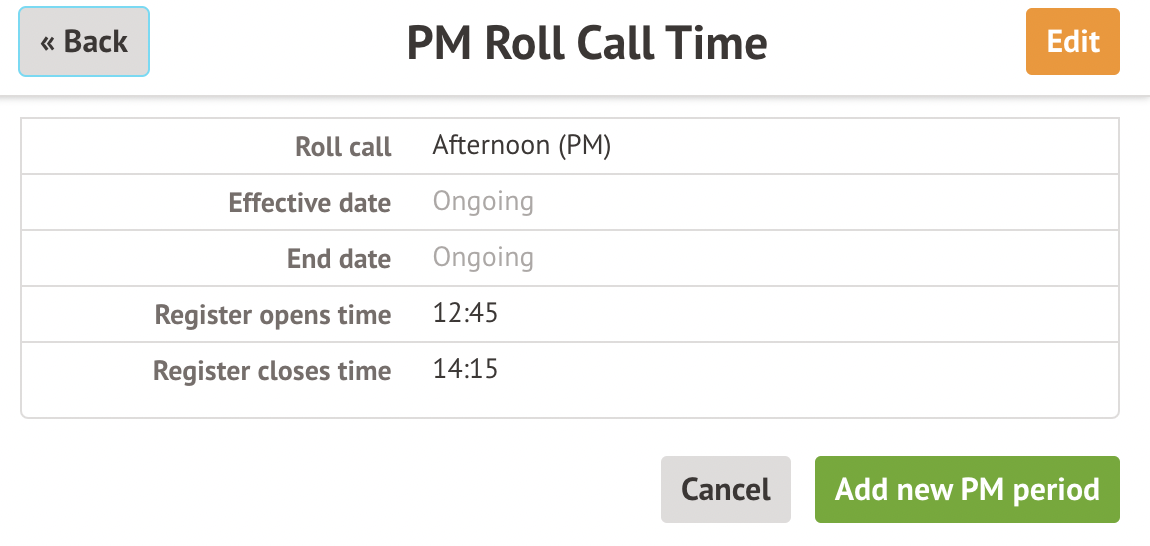Screen dimensions: 1150x546
Task: Select the Afternoon (PM) value
Action: [x=521, y=146]
